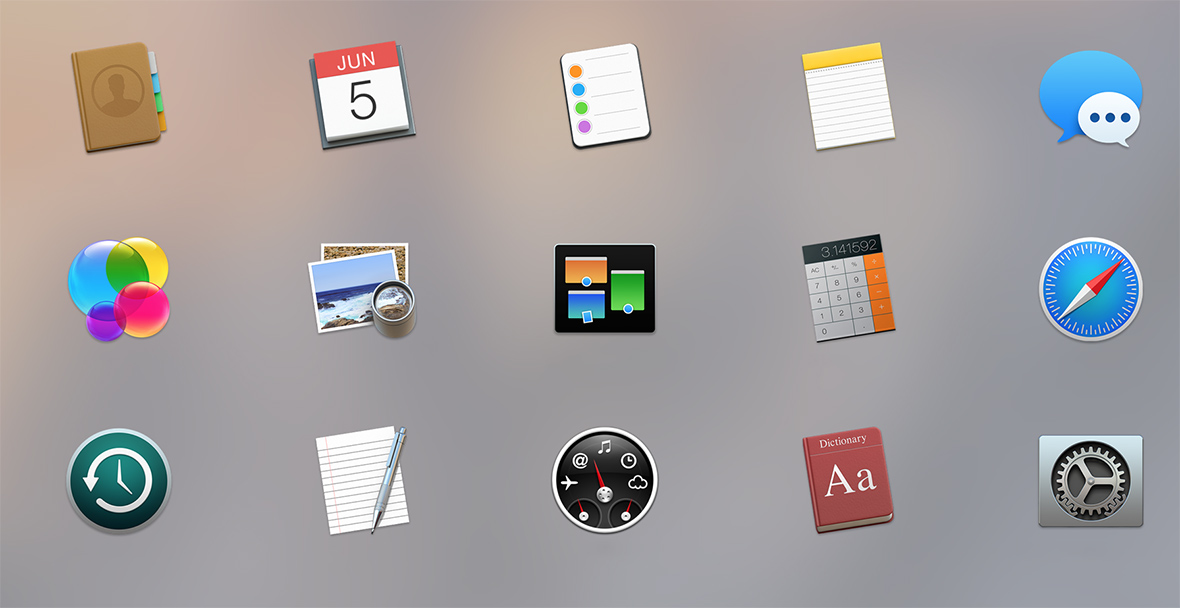This screenshot has width=1180, height=608.
Task: Launch the Dashboard gauge icon
Action: pos(603,480)
